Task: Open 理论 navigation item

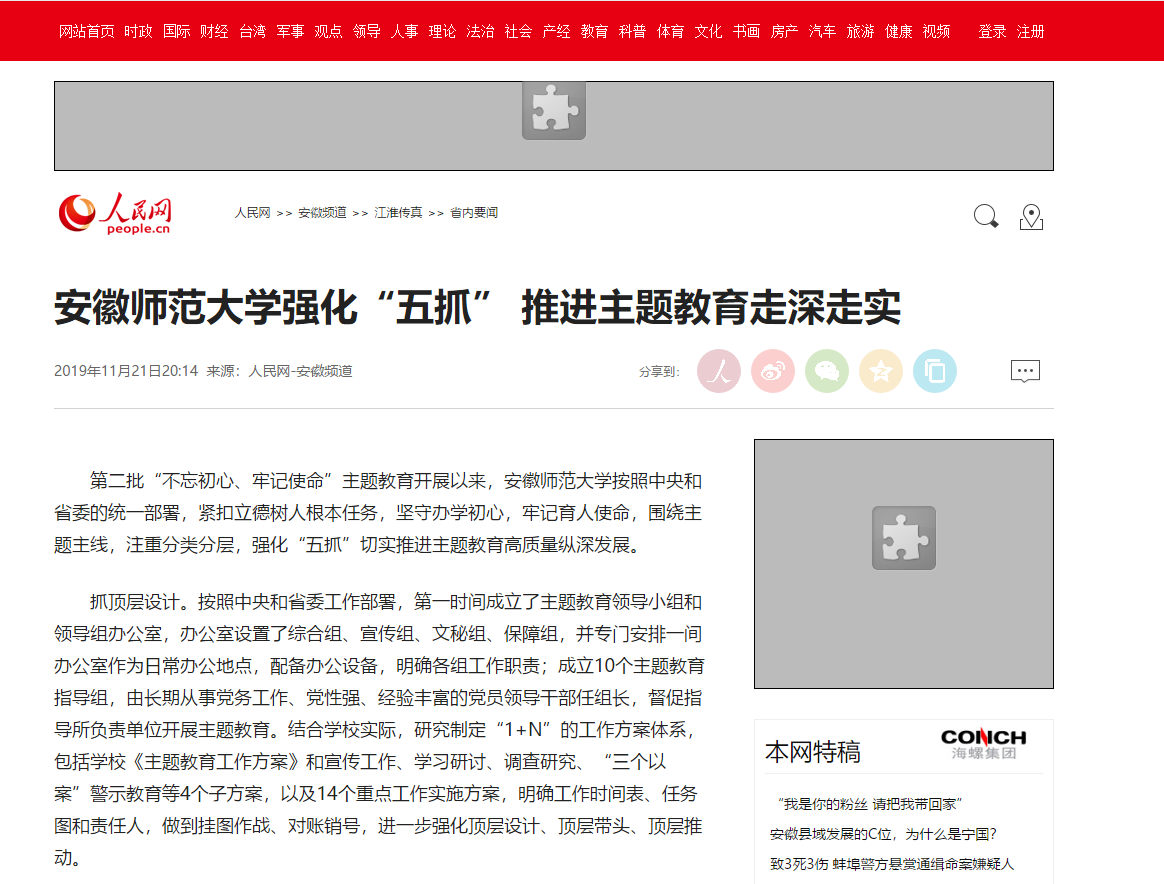Action: click(x=442, y=31)
